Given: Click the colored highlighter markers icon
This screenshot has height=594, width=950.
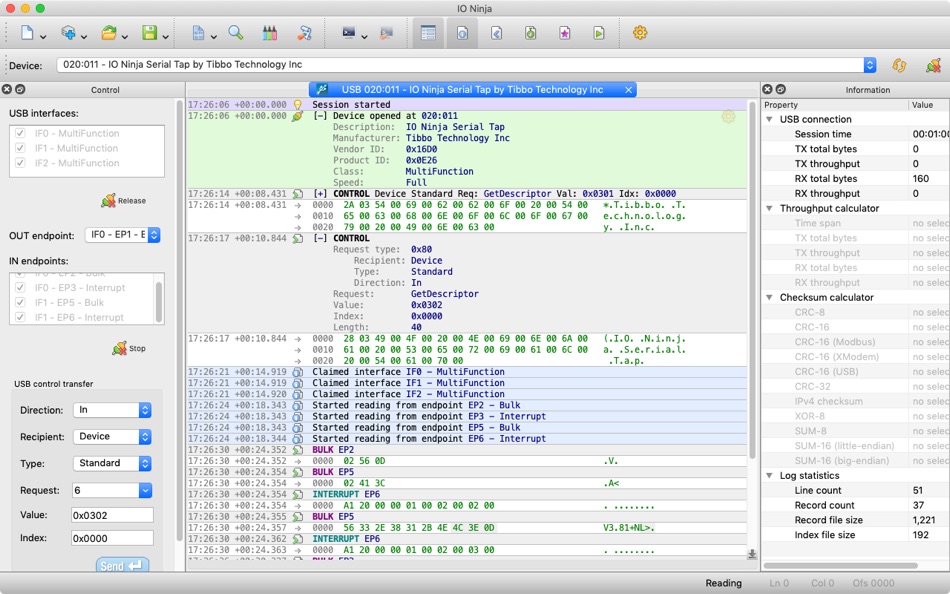Looking at the screenshot, I should (x=270, y=33).
